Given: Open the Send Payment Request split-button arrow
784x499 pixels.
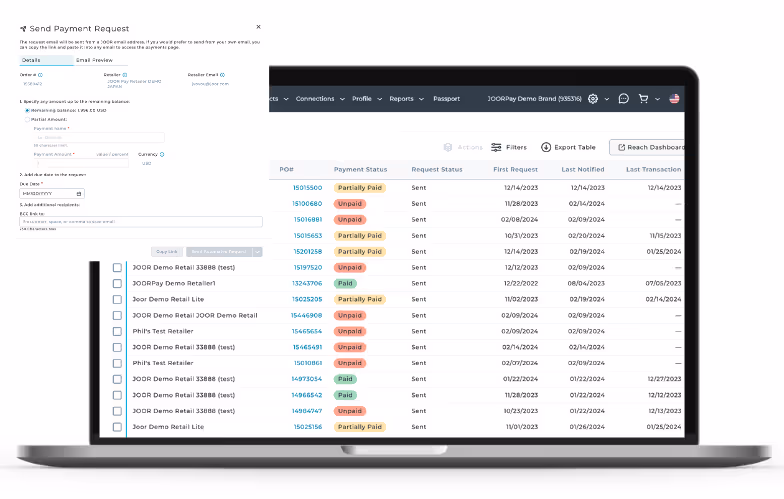Looking at the screenshot, I should pyautogui.click(x=258, y=252).
